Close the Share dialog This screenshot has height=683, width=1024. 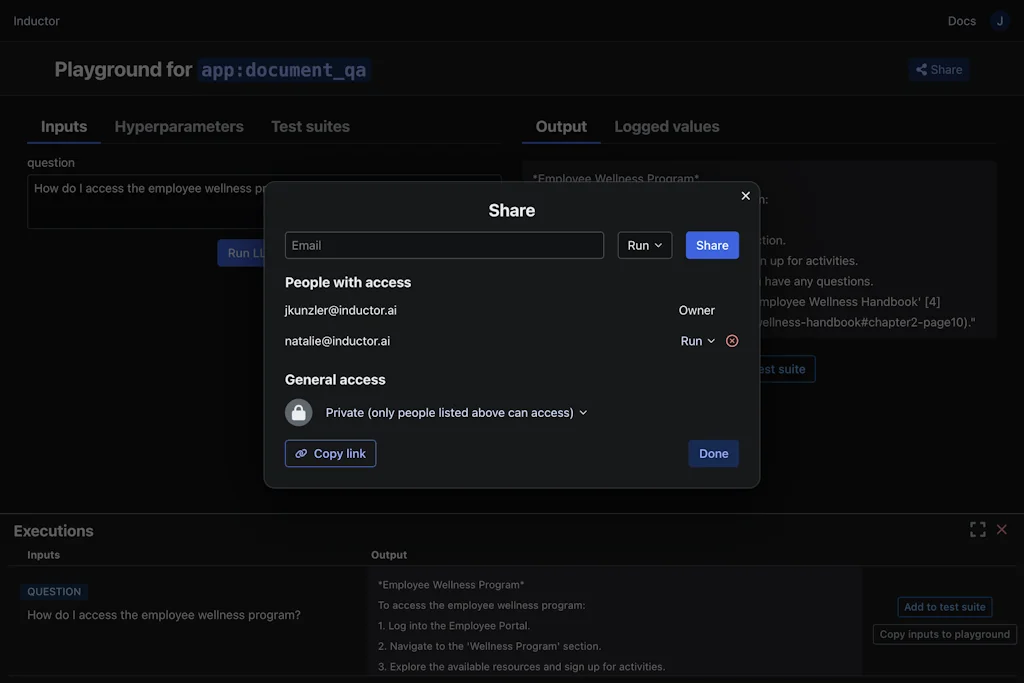[x=745, y=196]
